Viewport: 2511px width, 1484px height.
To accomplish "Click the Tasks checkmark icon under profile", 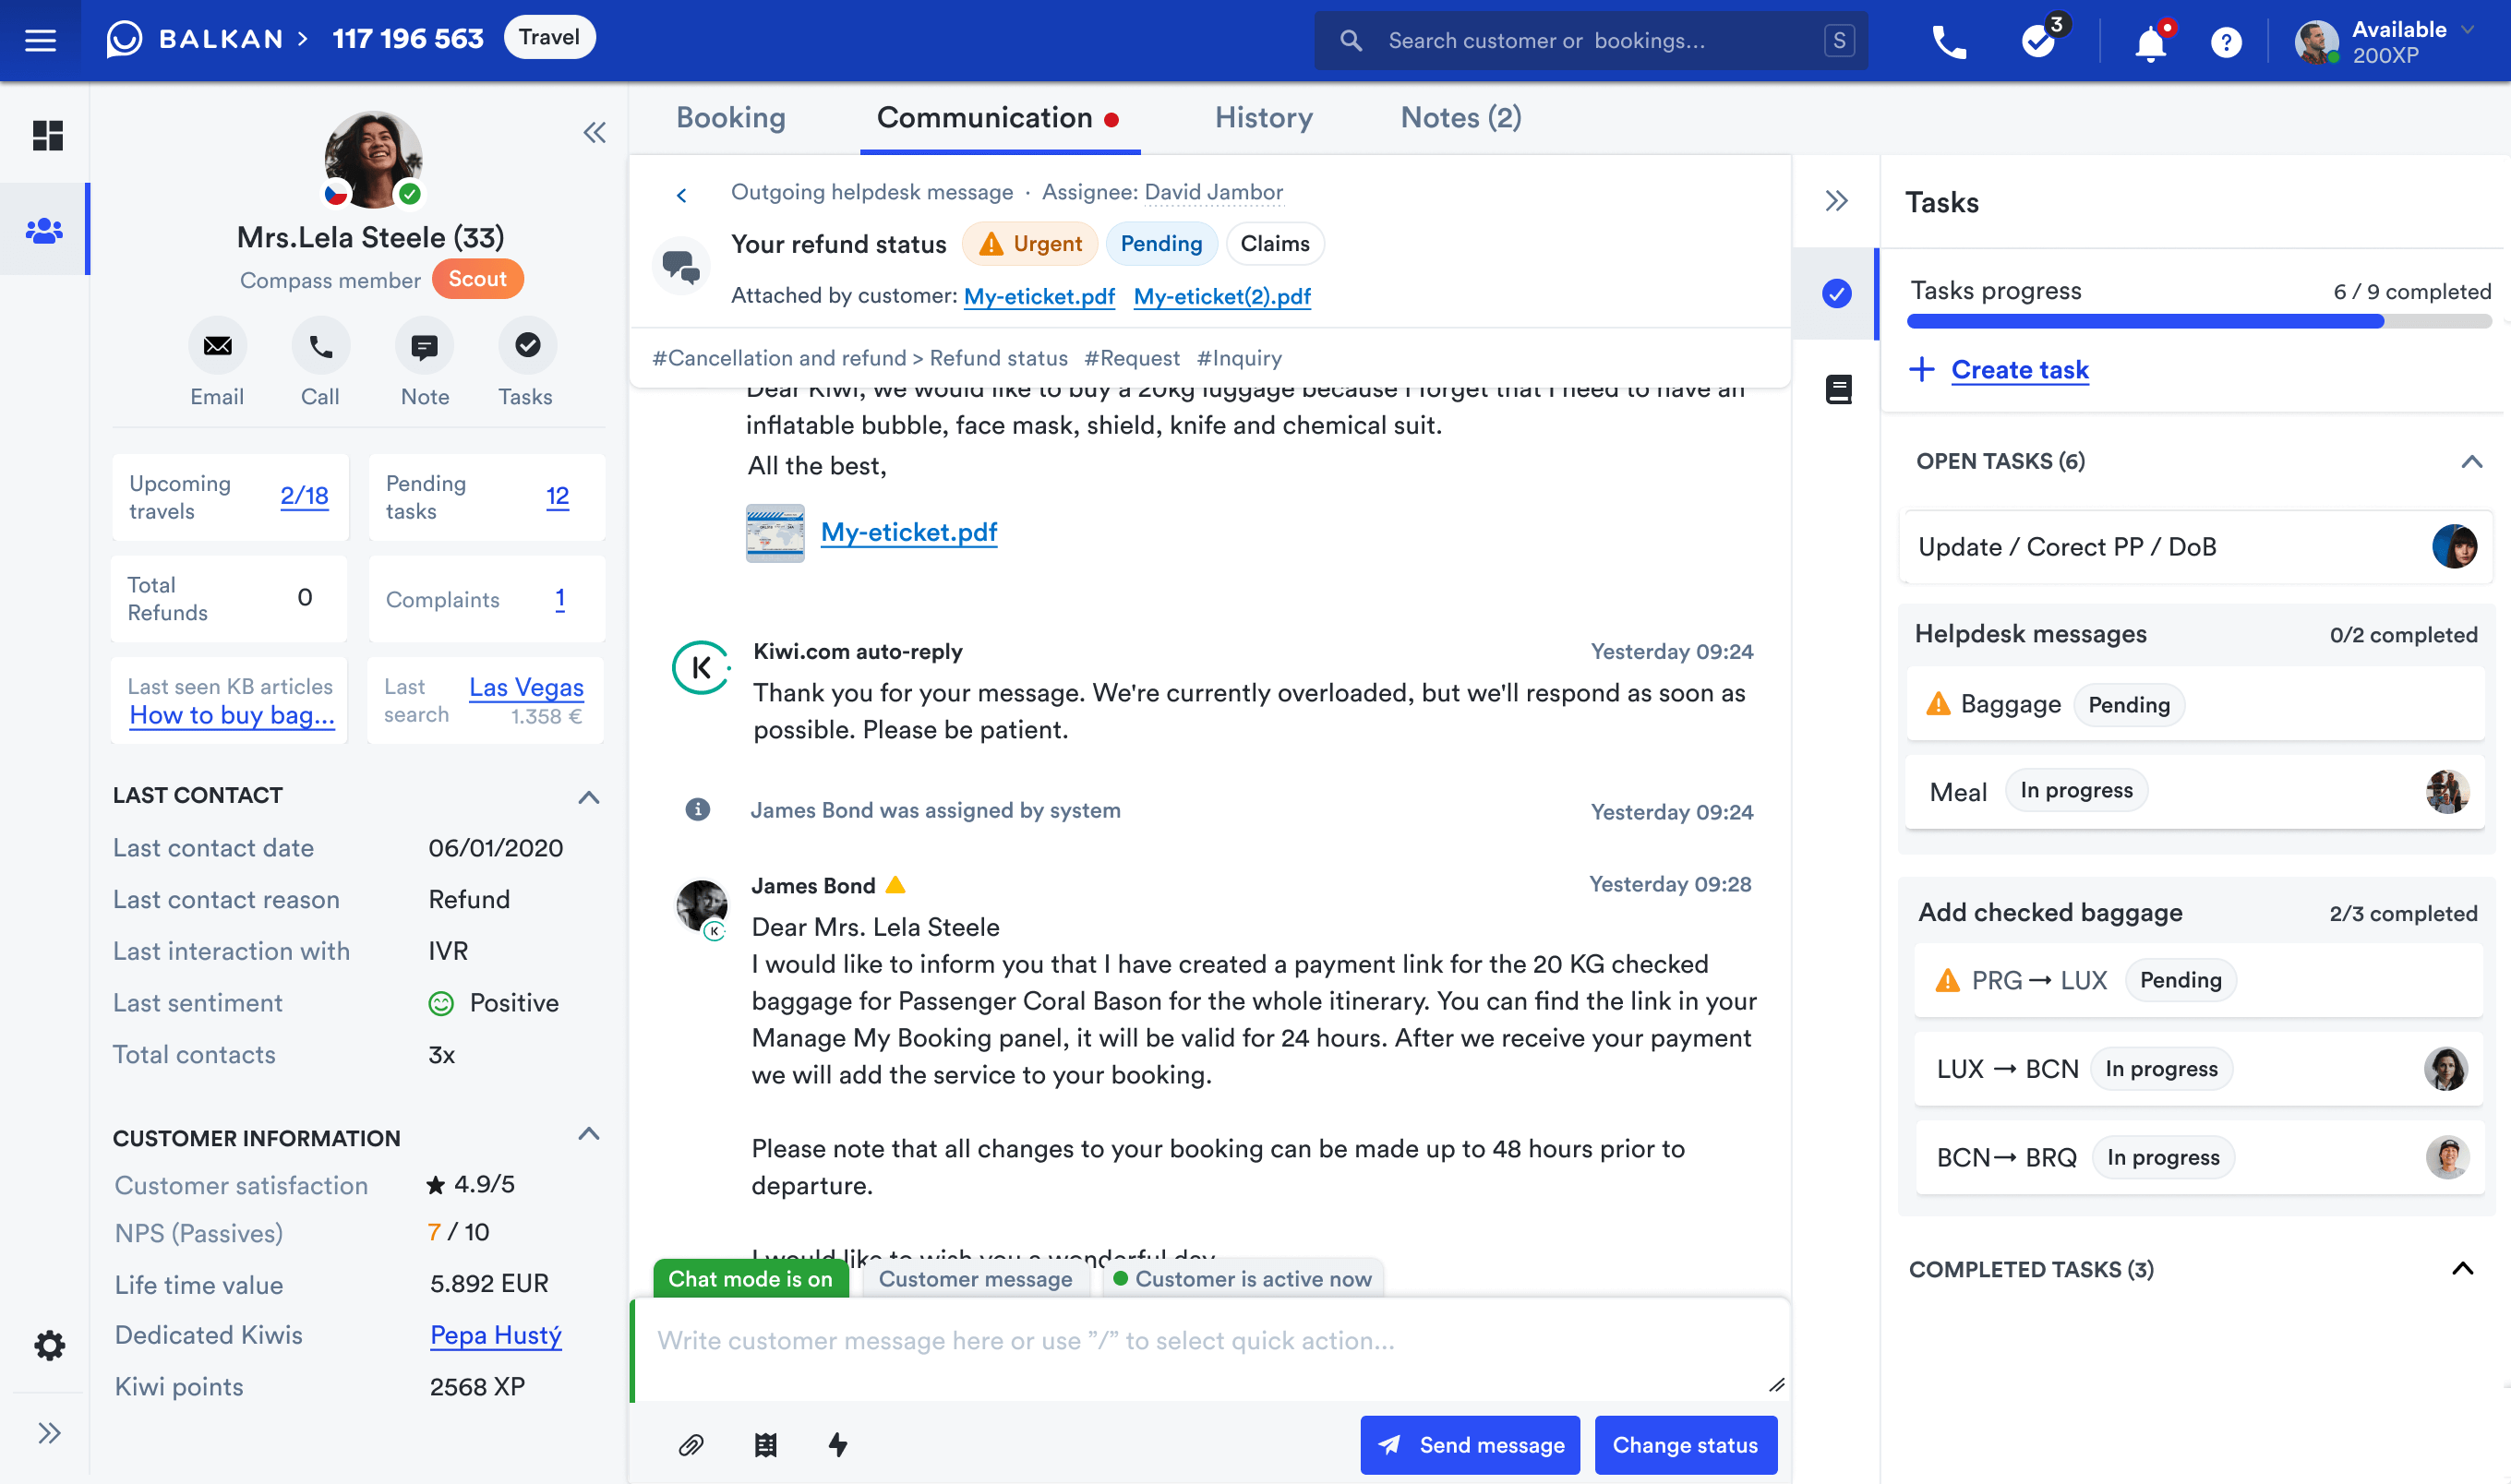I will click(x=527, y=346).
